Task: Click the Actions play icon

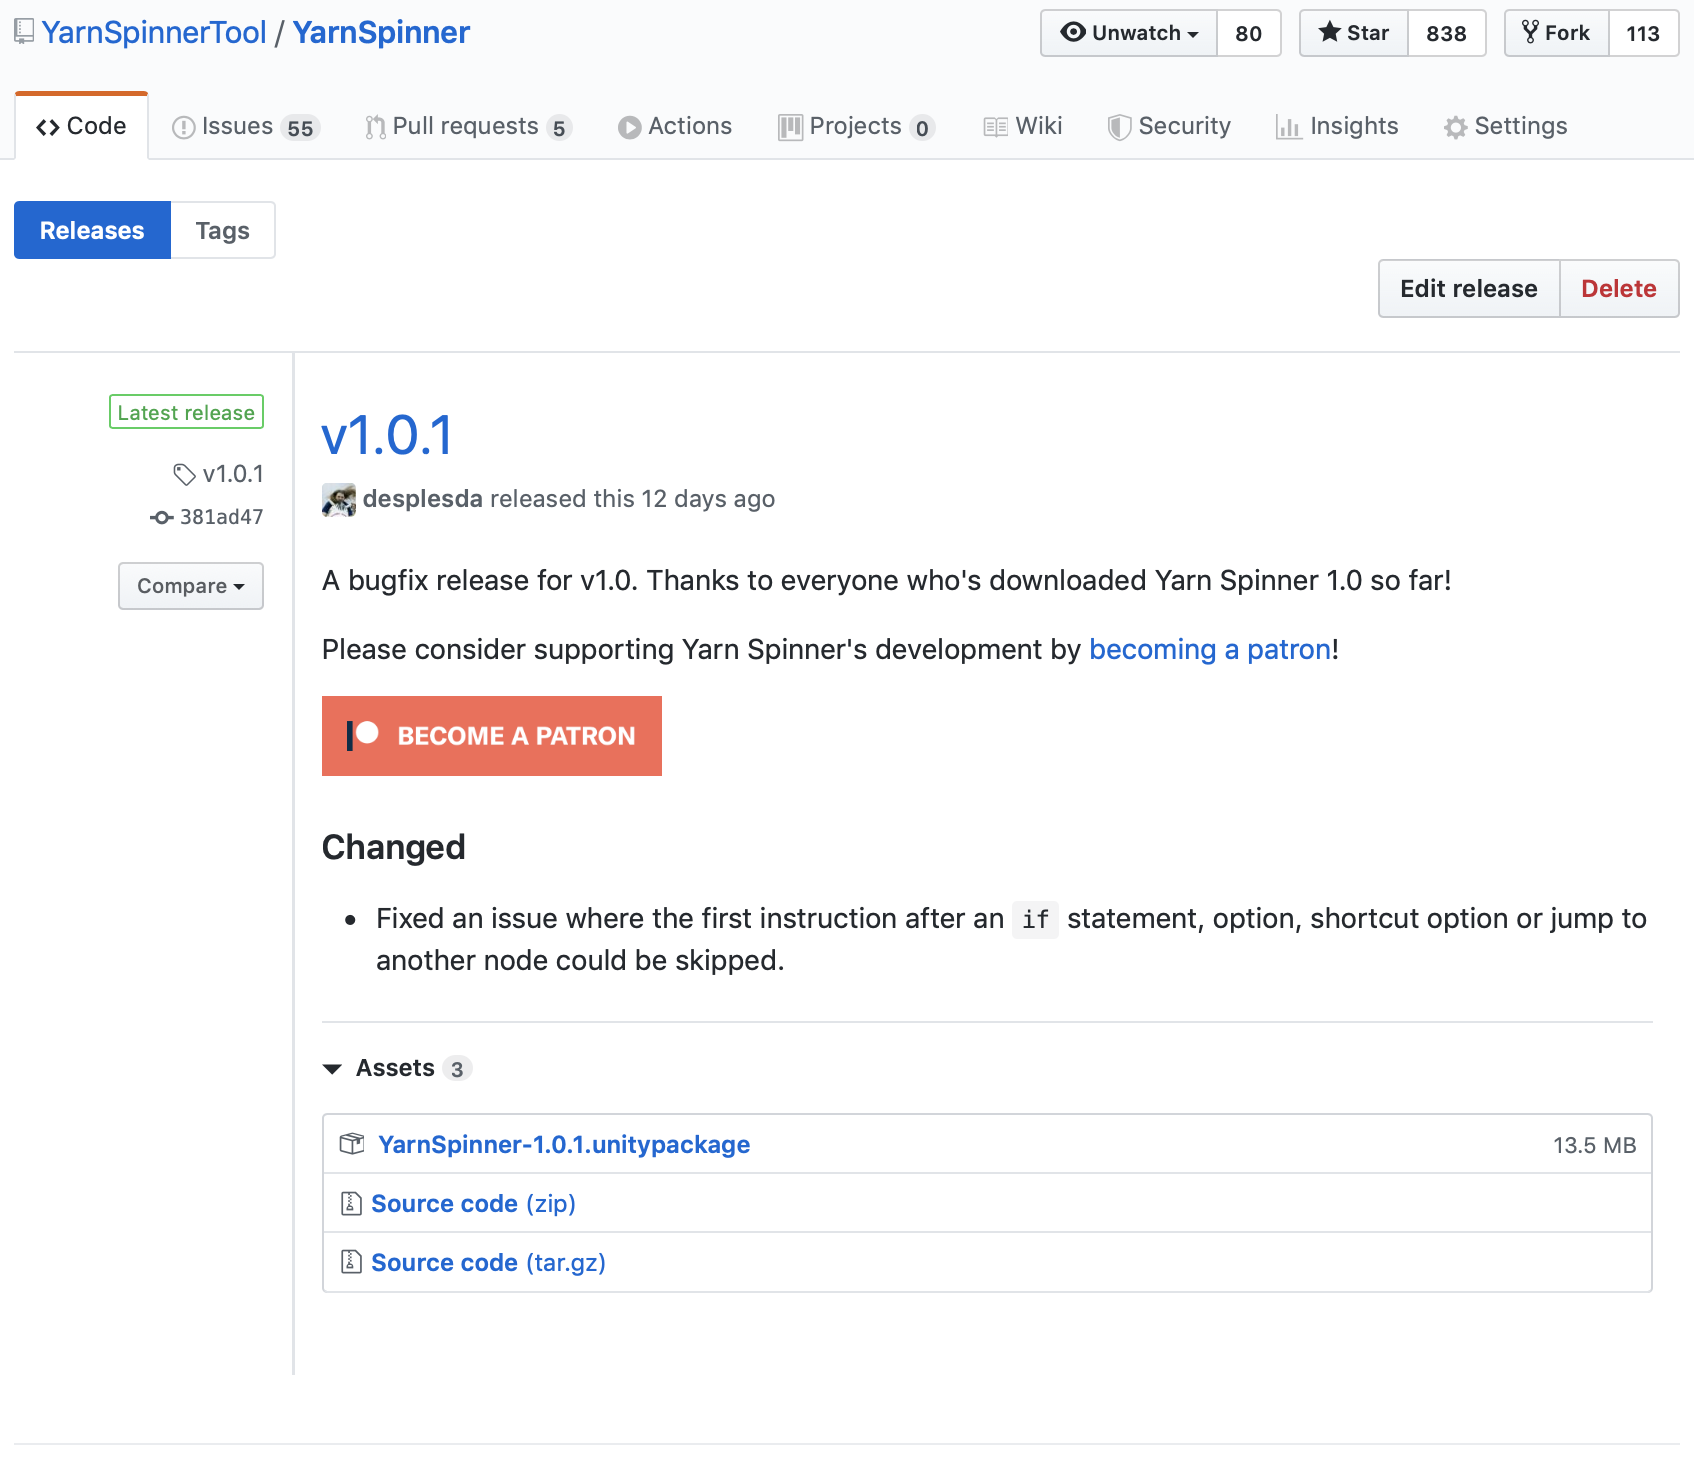Action: click(x=629, y=127)
